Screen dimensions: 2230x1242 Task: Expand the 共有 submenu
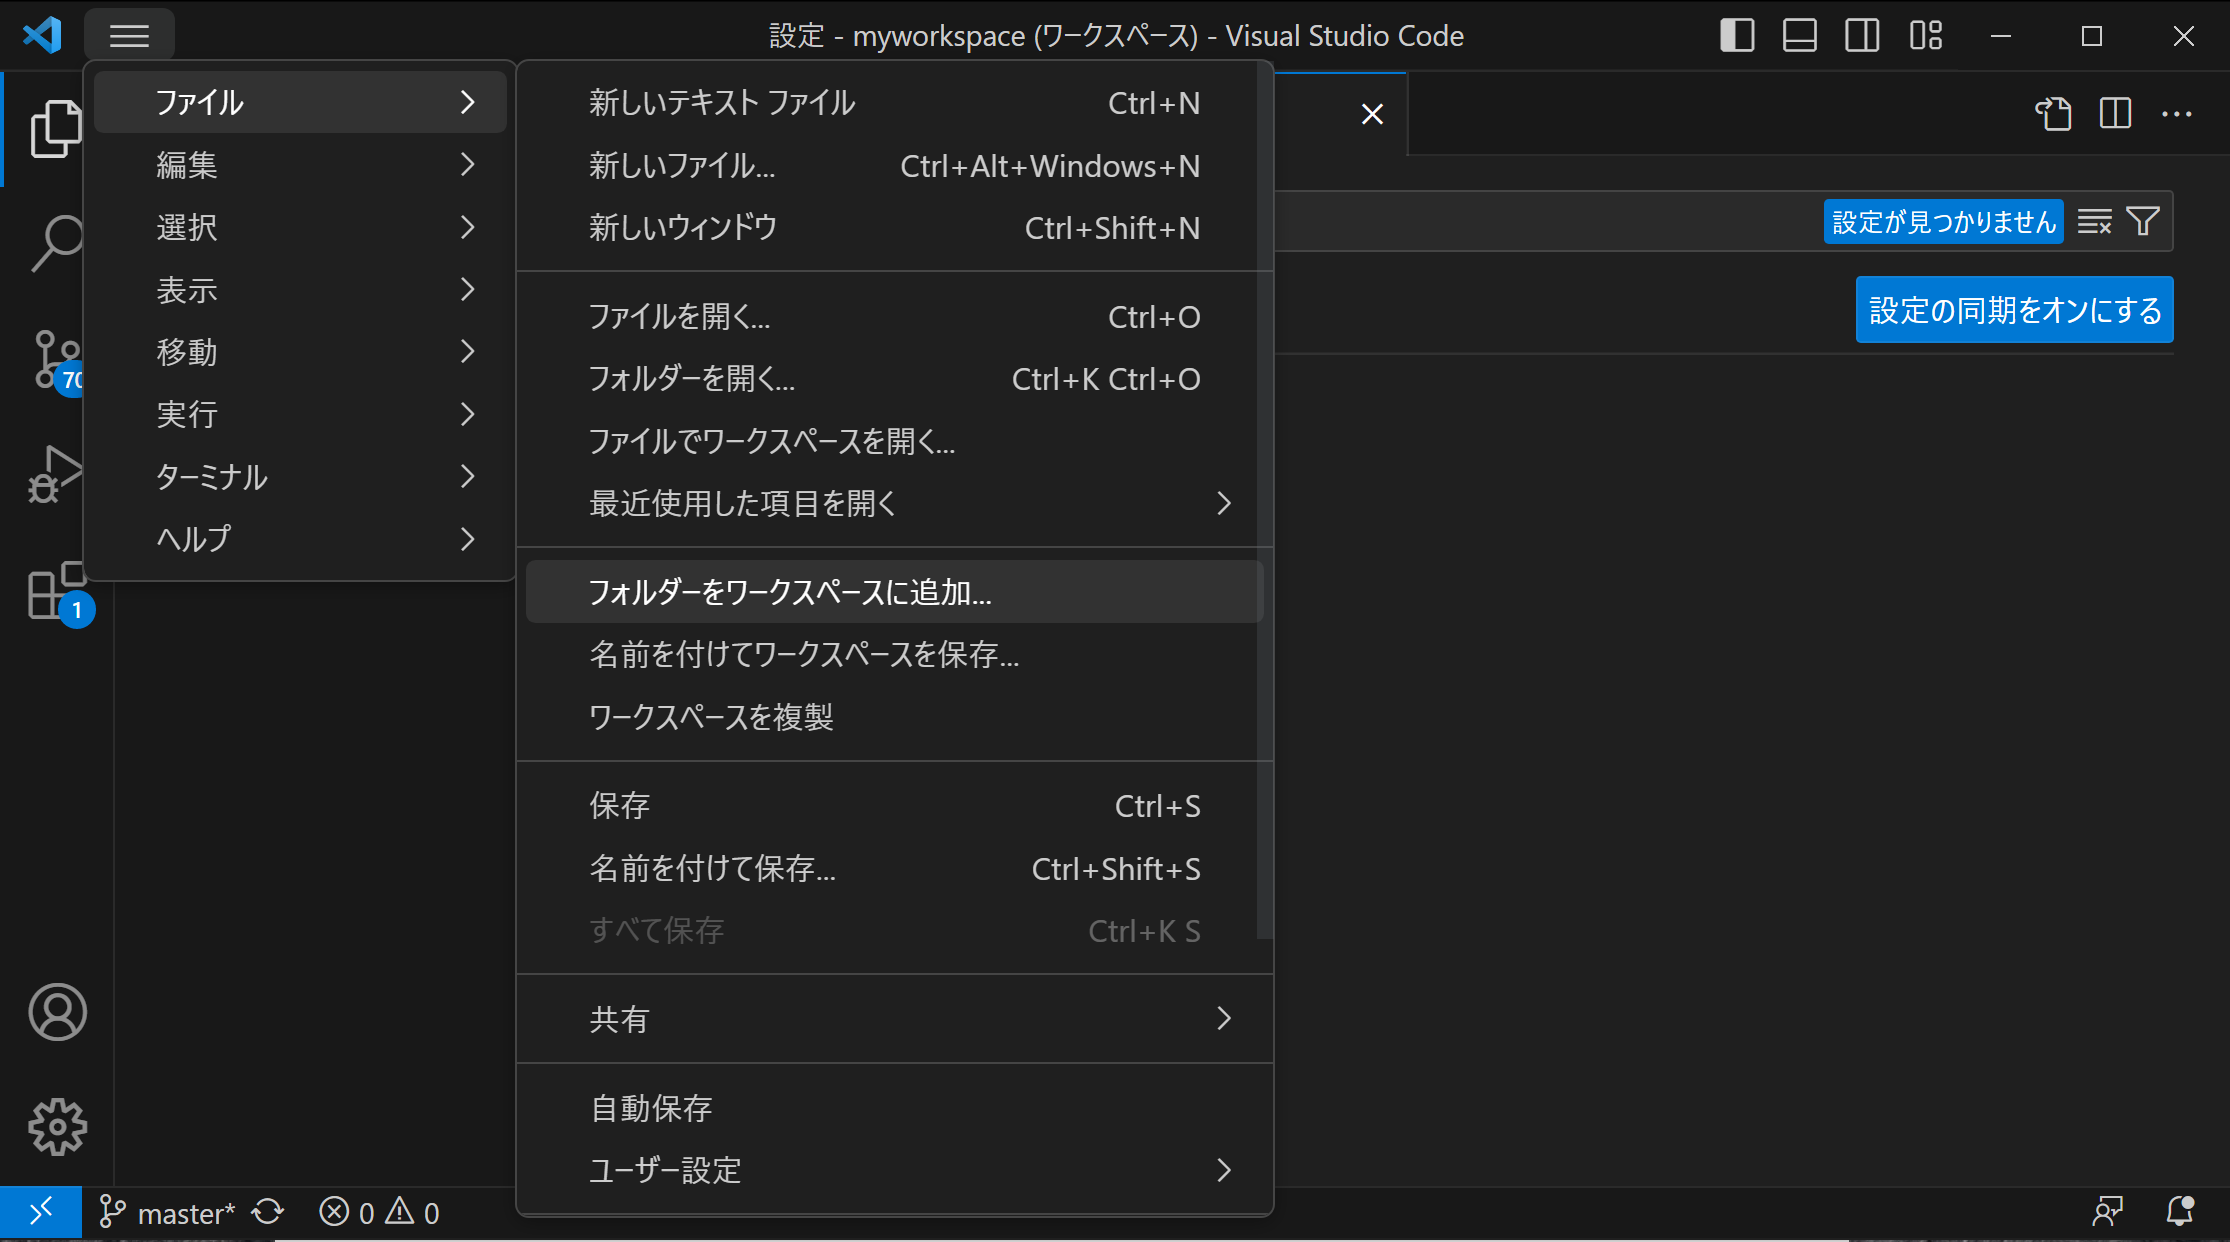click(x=894, y=1019)
